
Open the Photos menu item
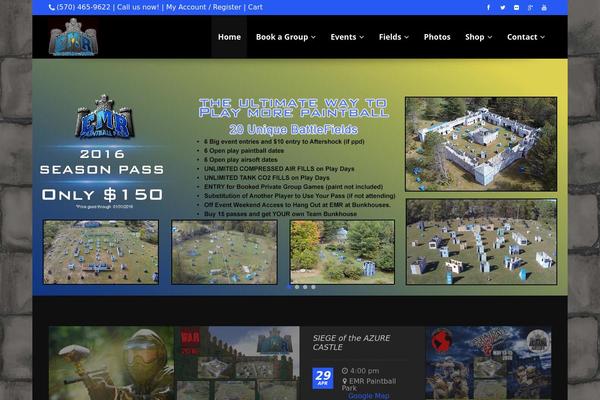(437, 37)
